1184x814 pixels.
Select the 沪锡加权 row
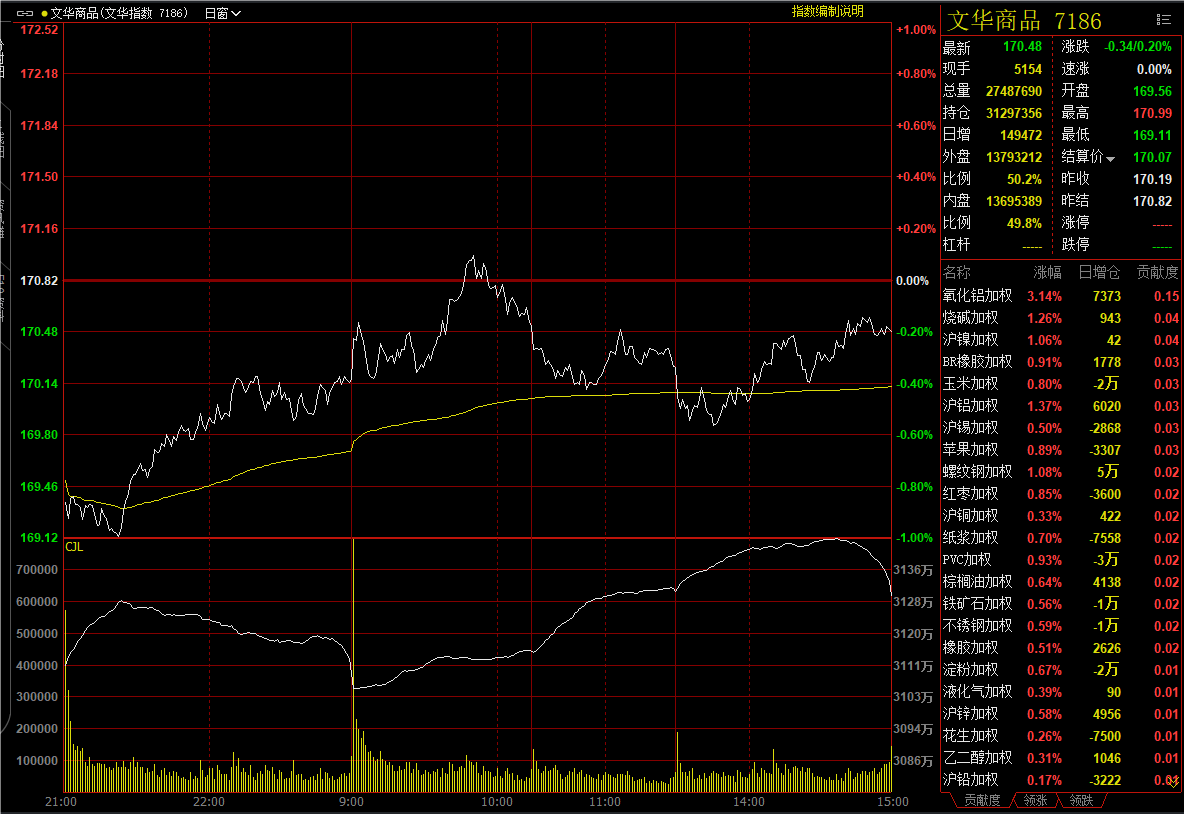point(1061,427)
